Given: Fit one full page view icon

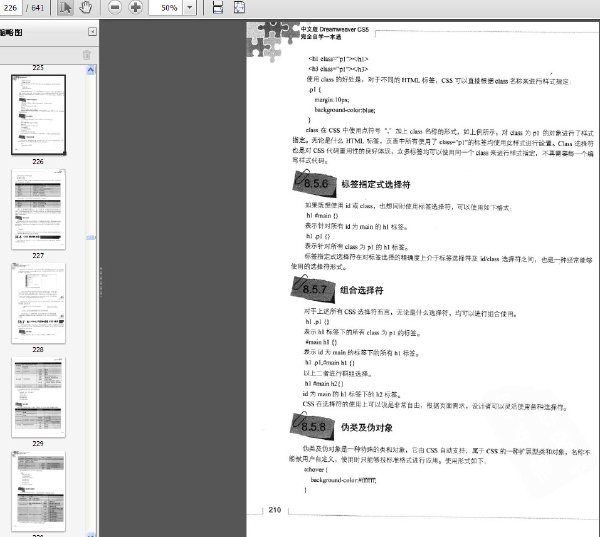Looking at the screenshot, I should pyautogui.click(x=239, y=7).
